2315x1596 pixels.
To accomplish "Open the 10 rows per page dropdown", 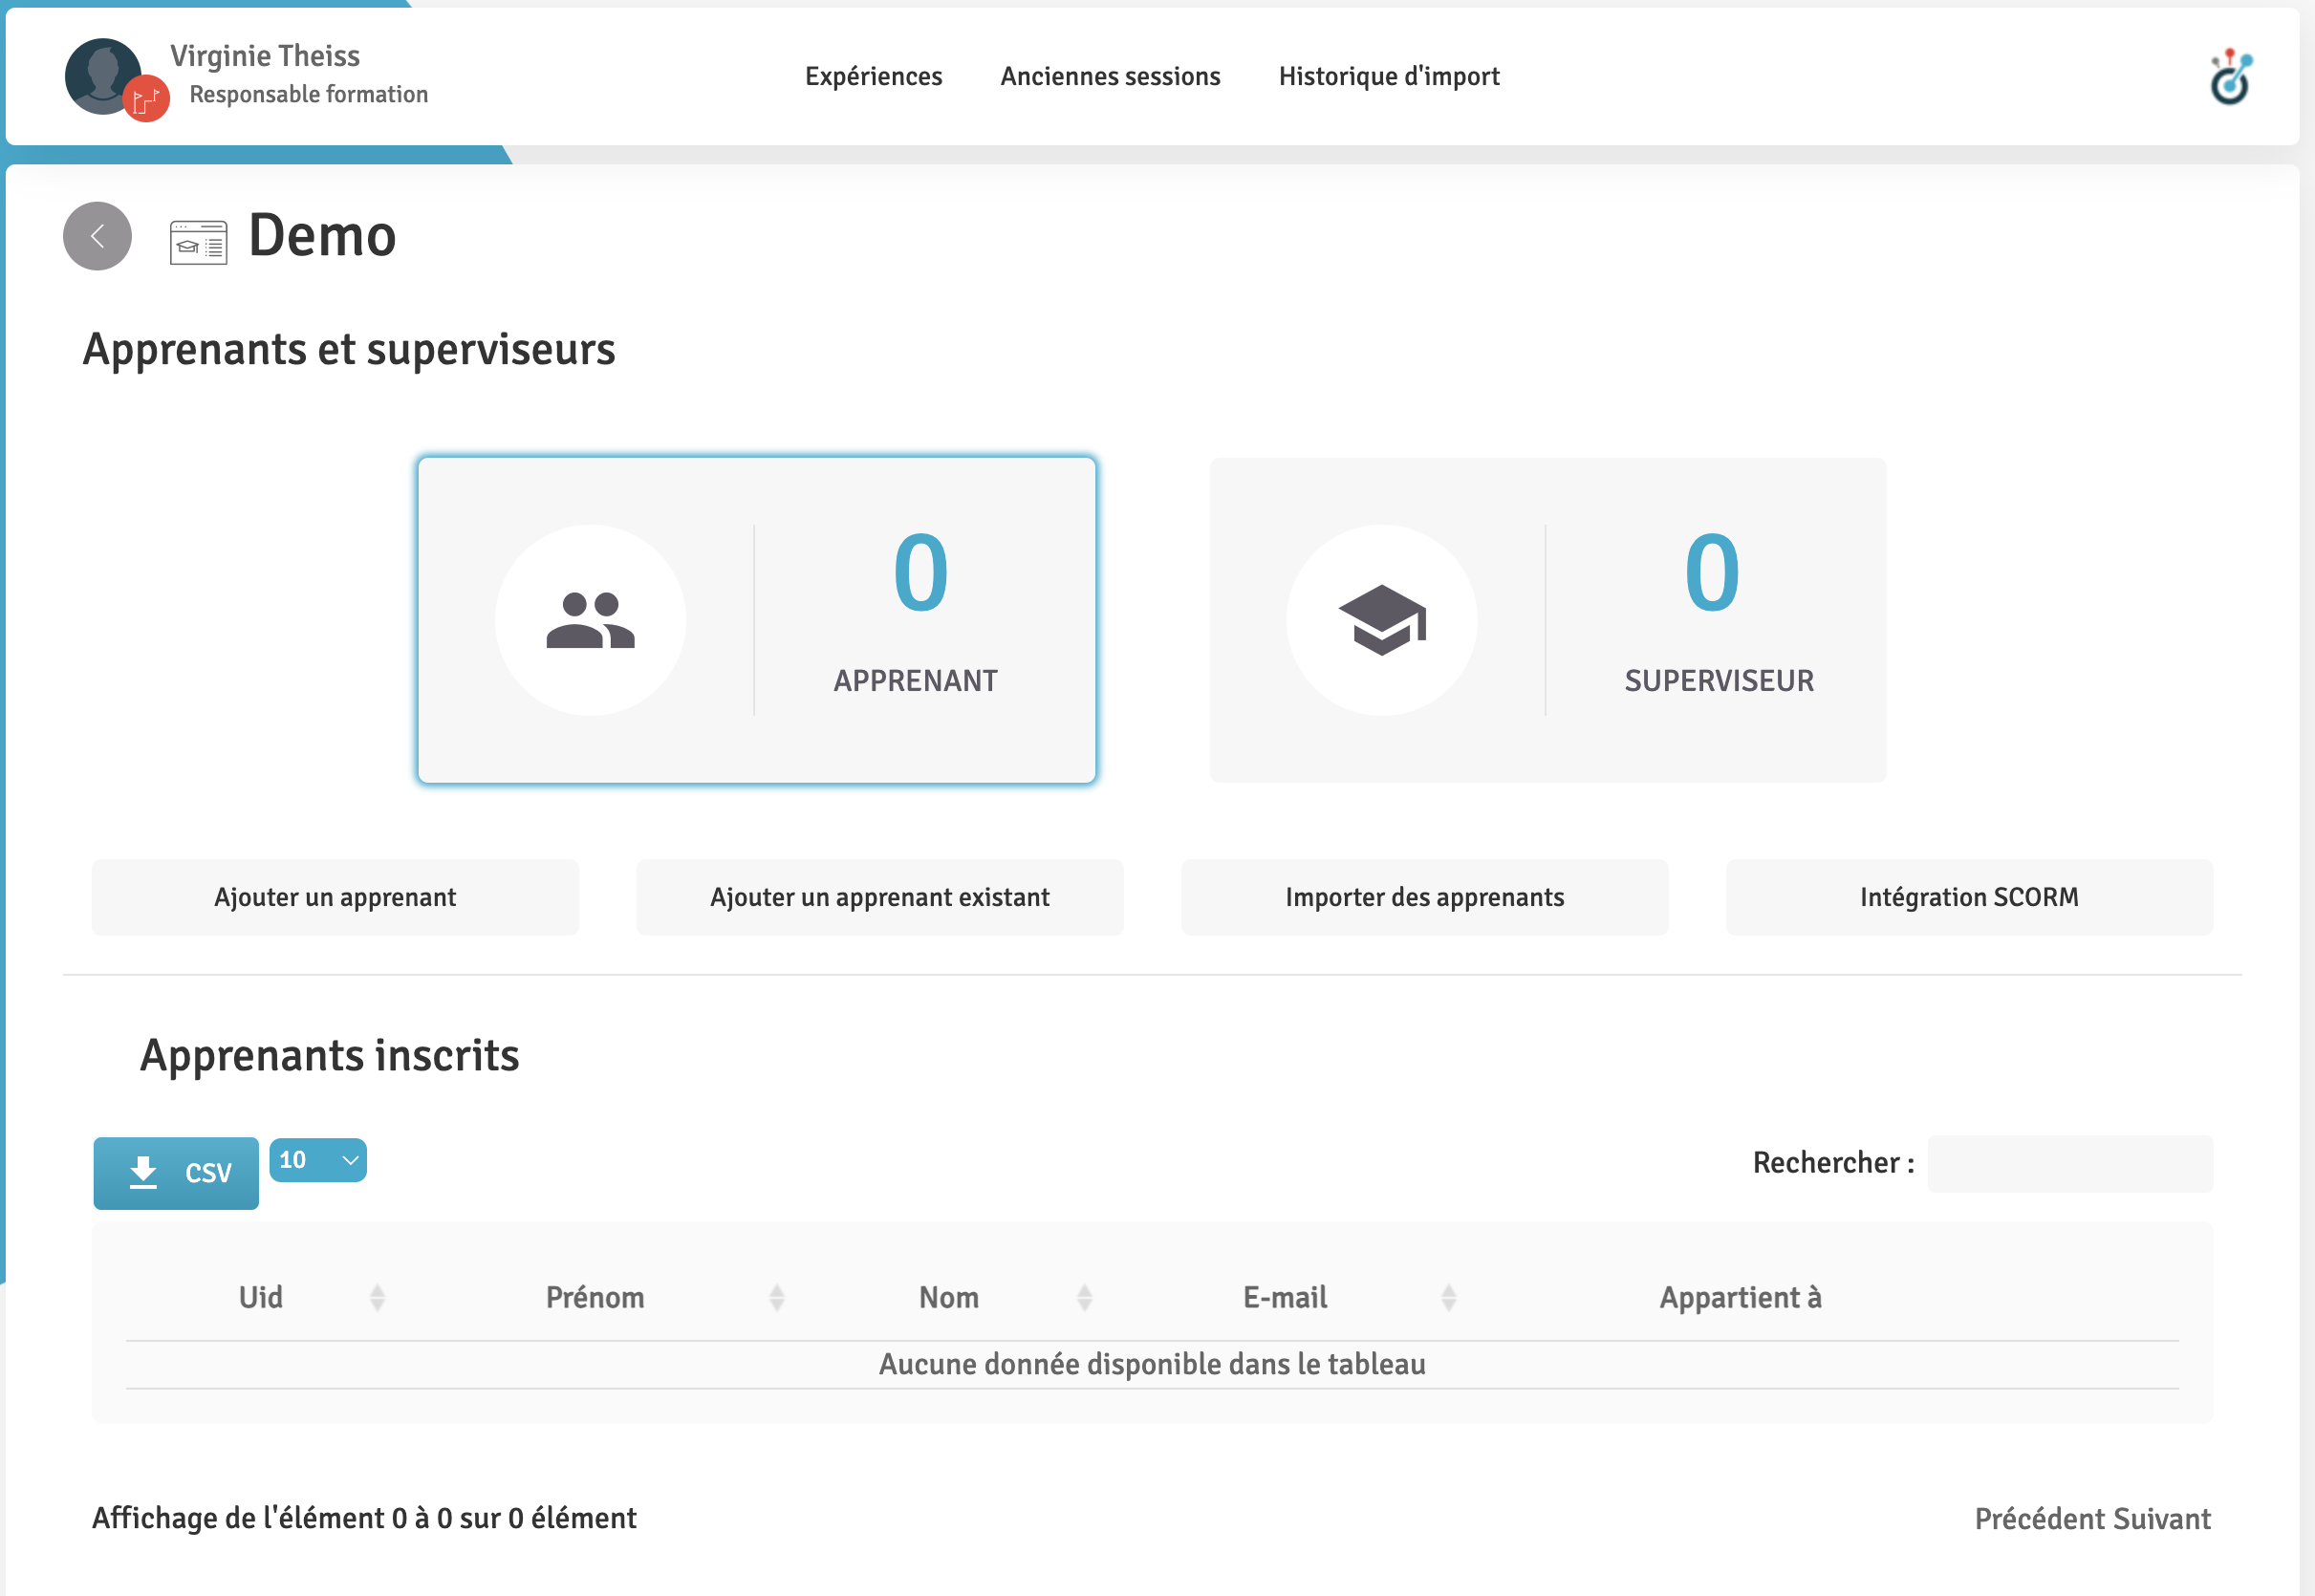I will [x=317, y=1160].
